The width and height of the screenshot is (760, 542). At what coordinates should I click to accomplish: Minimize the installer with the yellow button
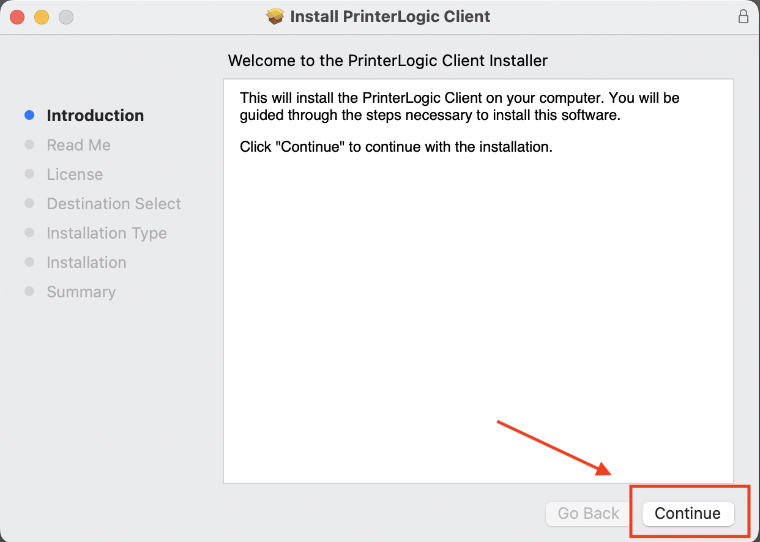pyautogui.click(x=42, y=17)
